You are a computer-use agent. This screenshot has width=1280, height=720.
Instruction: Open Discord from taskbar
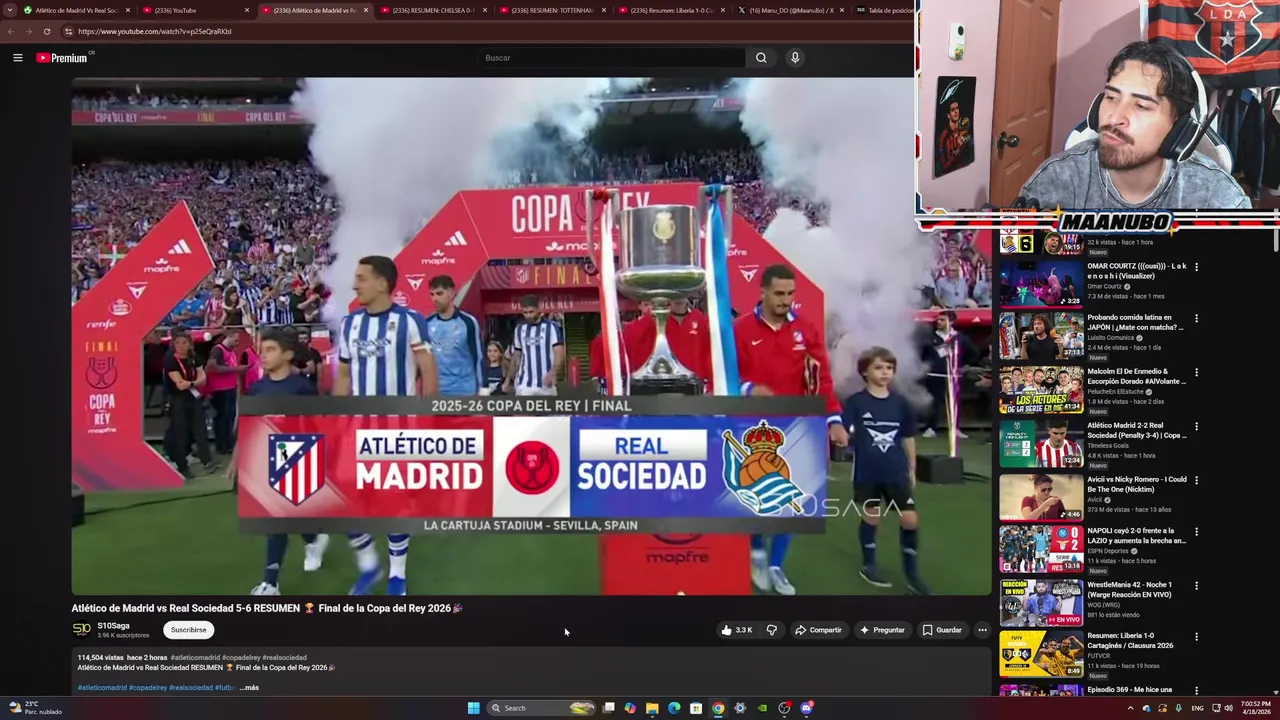pos(806,708)
